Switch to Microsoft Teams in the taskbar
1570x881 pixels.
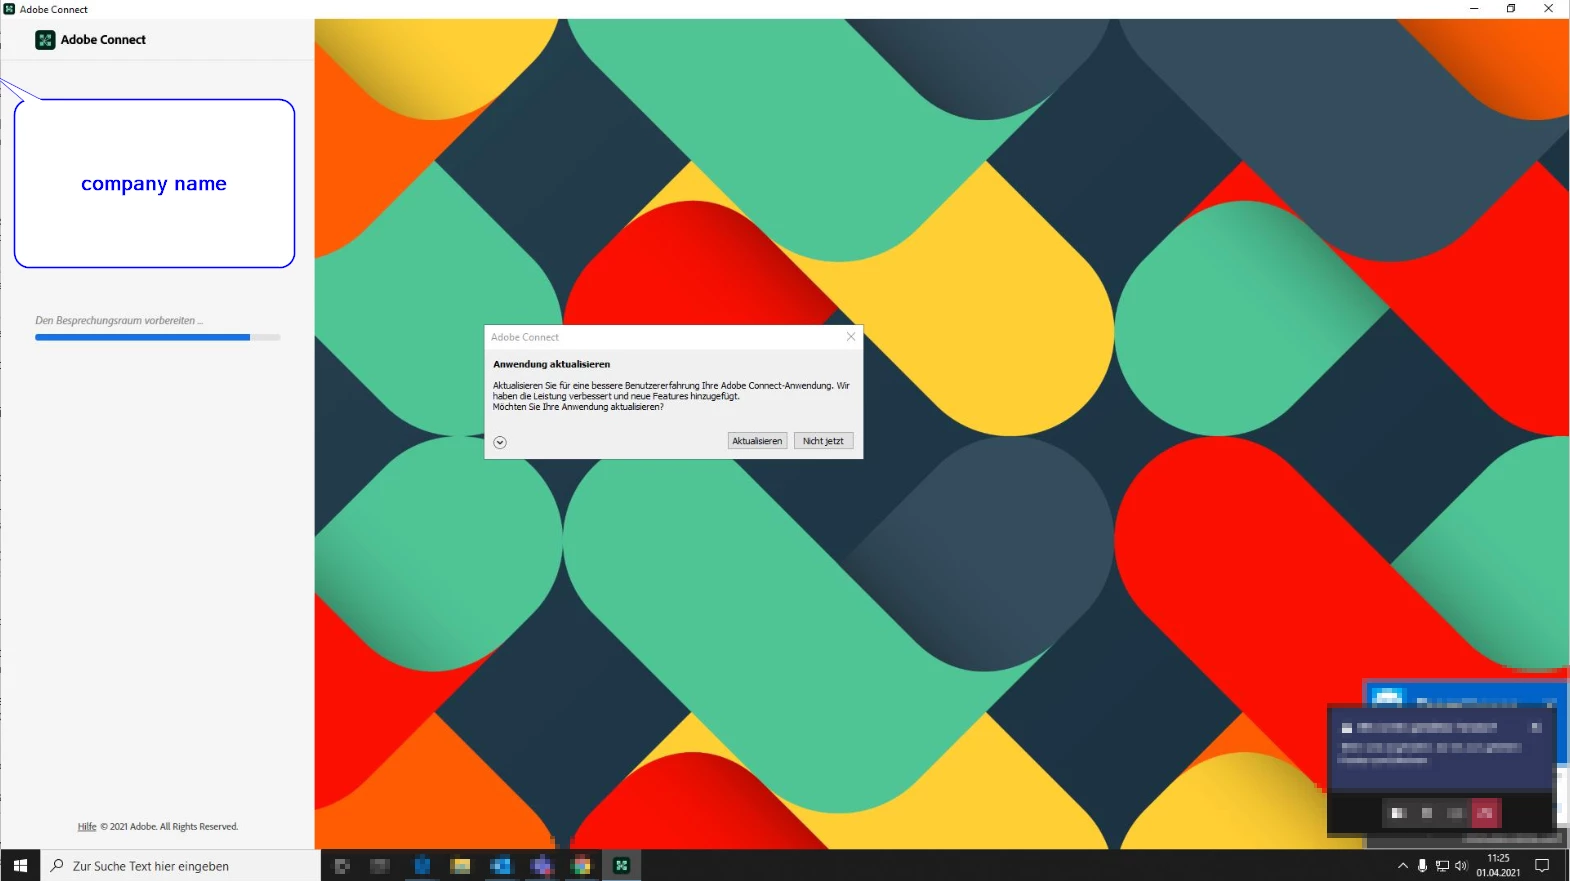coord(541,866)
